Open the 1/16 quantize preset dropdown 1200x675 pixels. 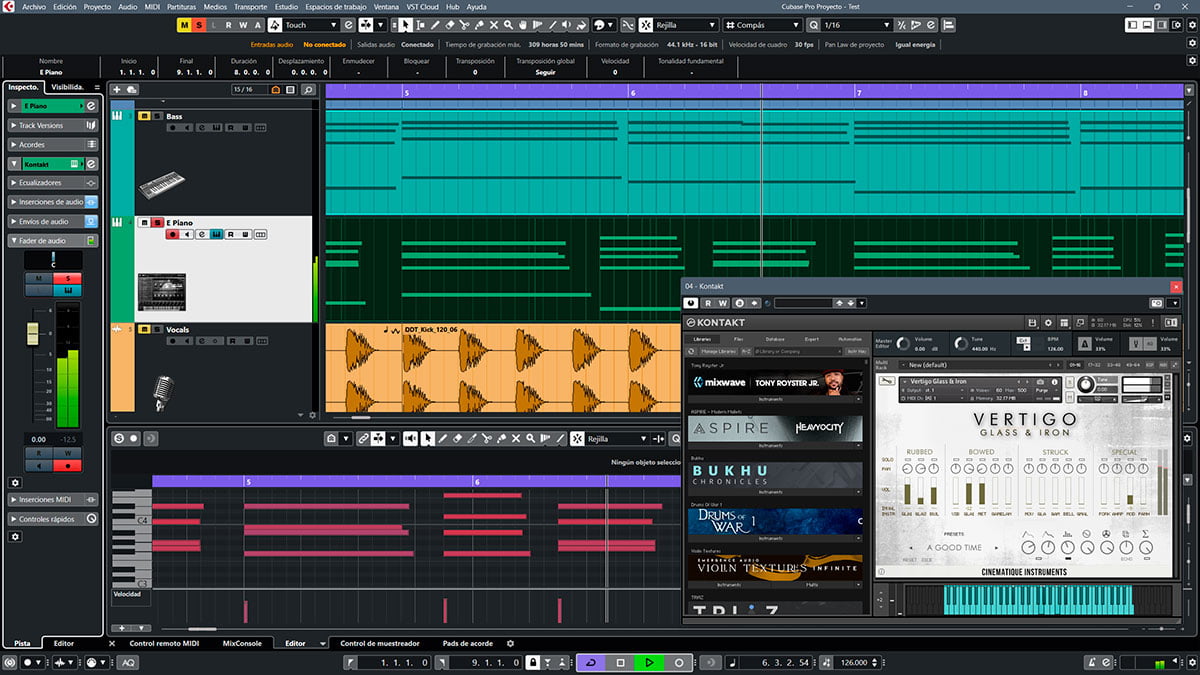coord(856,25)
